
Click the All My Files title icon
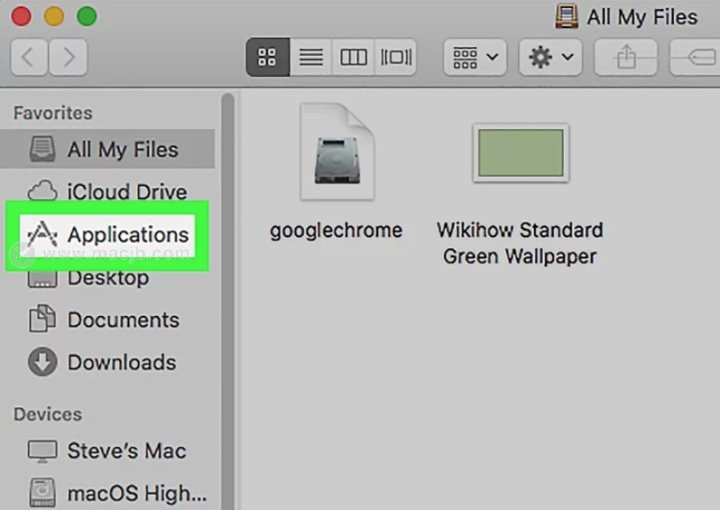(567, 17)
